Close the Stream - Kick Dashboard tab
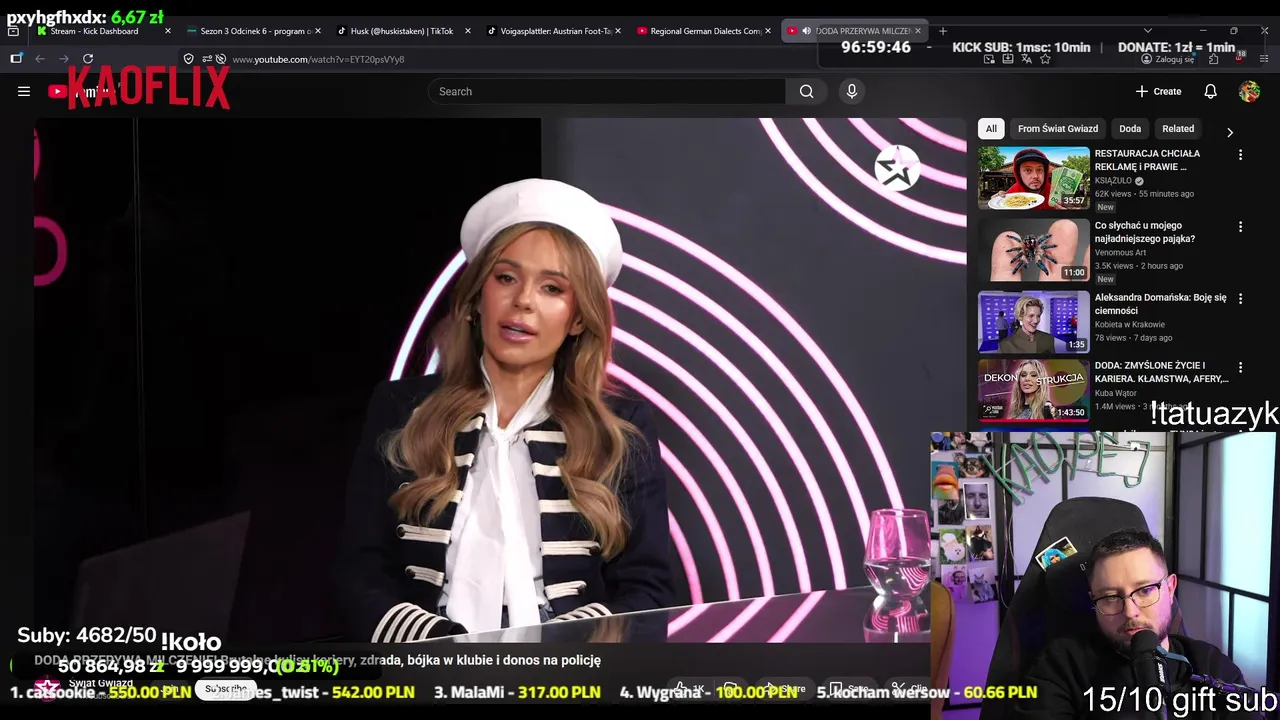The height and width of the screenshot is (720, 1280). 167,31
